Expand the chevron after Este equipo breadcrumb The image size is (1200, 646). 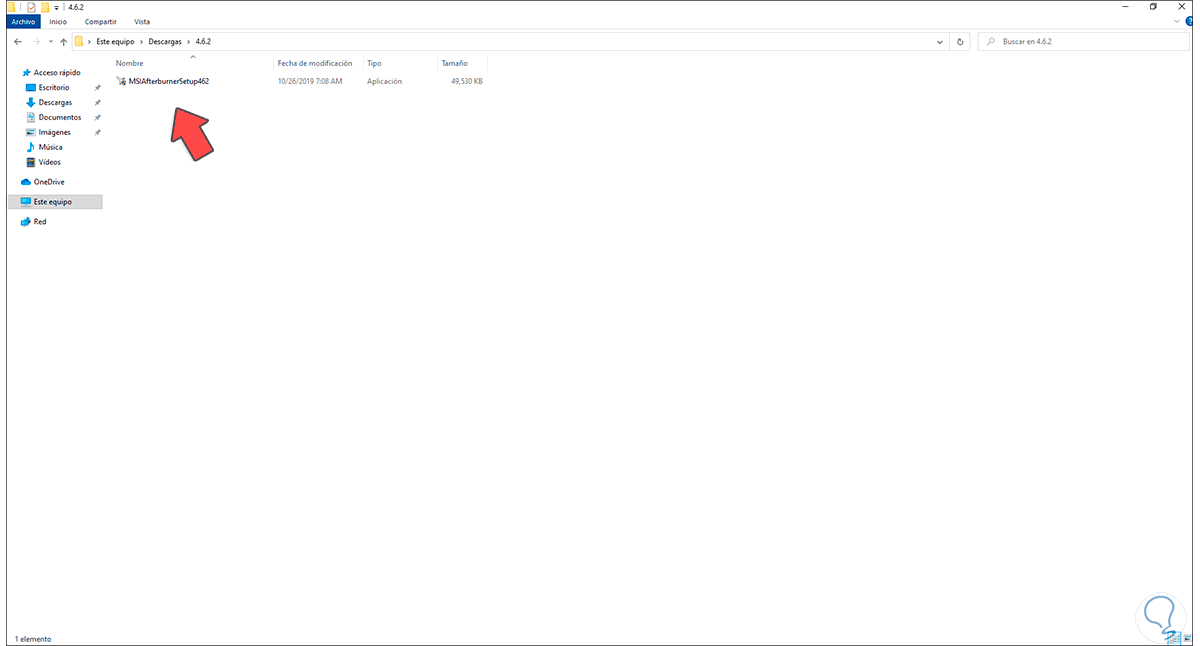(x=141, y=42)
